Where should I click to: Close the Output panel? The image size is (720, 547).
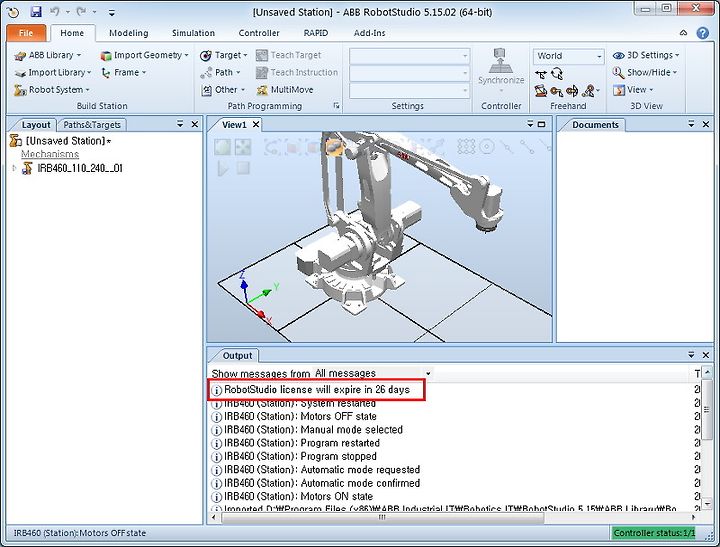click(x=706, y=355)
